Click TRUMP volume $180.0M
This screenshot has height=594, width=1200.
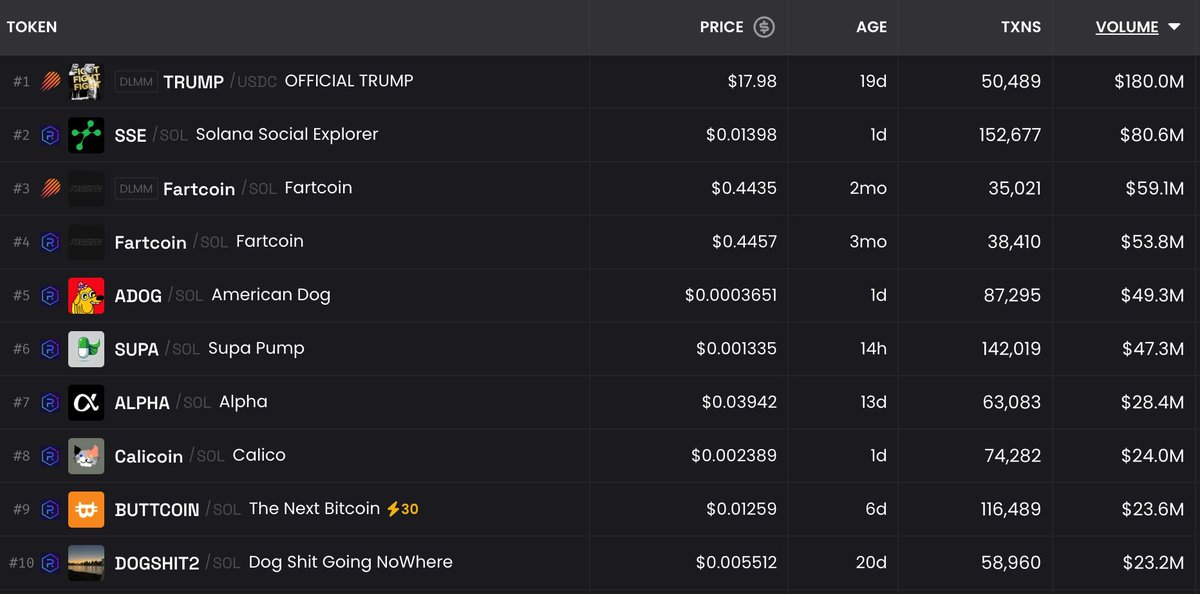pyautogui.click(x=1149, y=82)
